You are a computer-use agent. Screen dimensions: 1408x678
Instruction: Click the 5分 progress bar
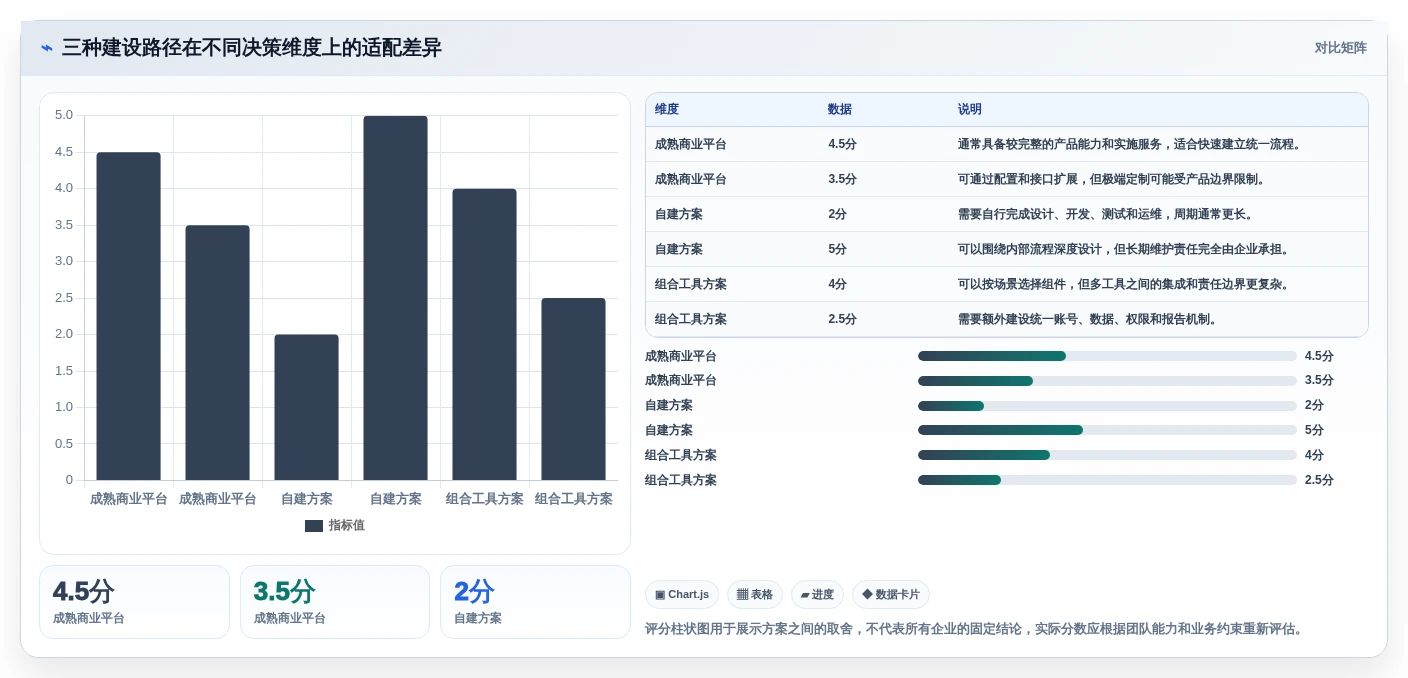[x=1107, y=430]
